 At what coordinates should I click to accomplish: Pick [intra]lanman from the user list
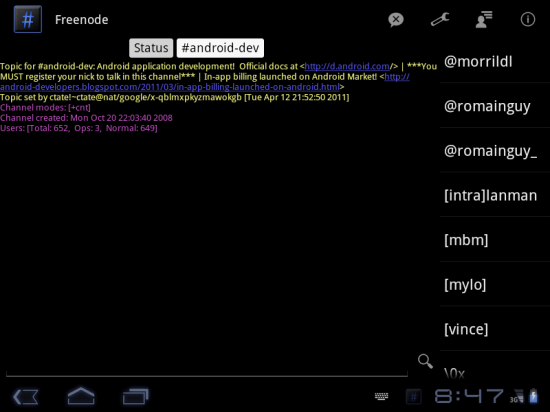(495, 195)
